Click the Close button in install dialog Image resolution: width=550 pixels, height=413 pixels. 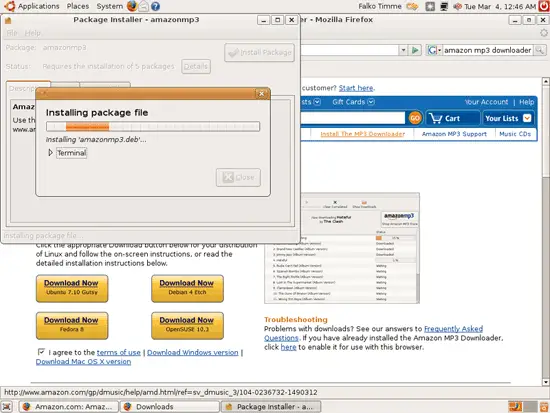238,177
